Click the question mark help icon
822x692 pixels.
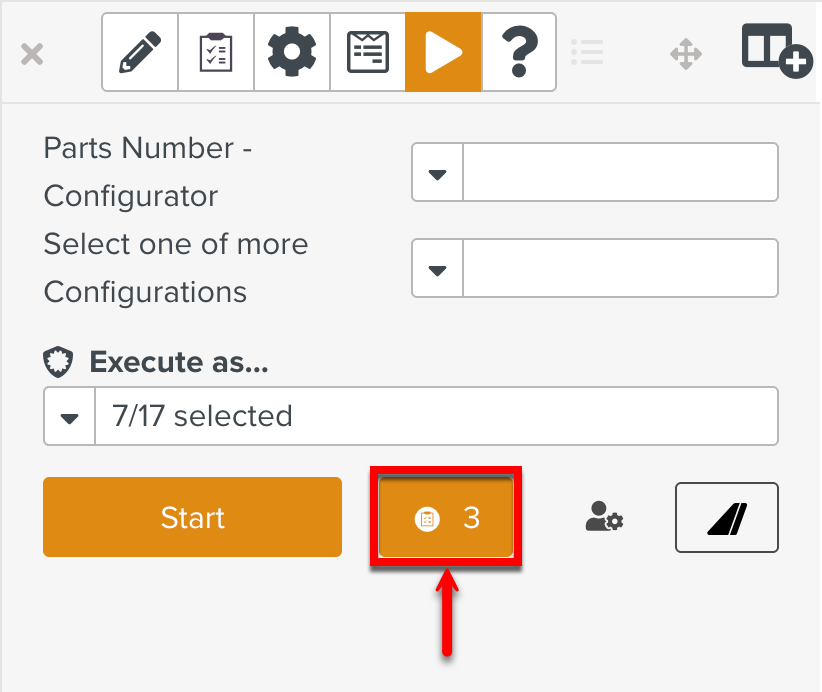(519, 52)
